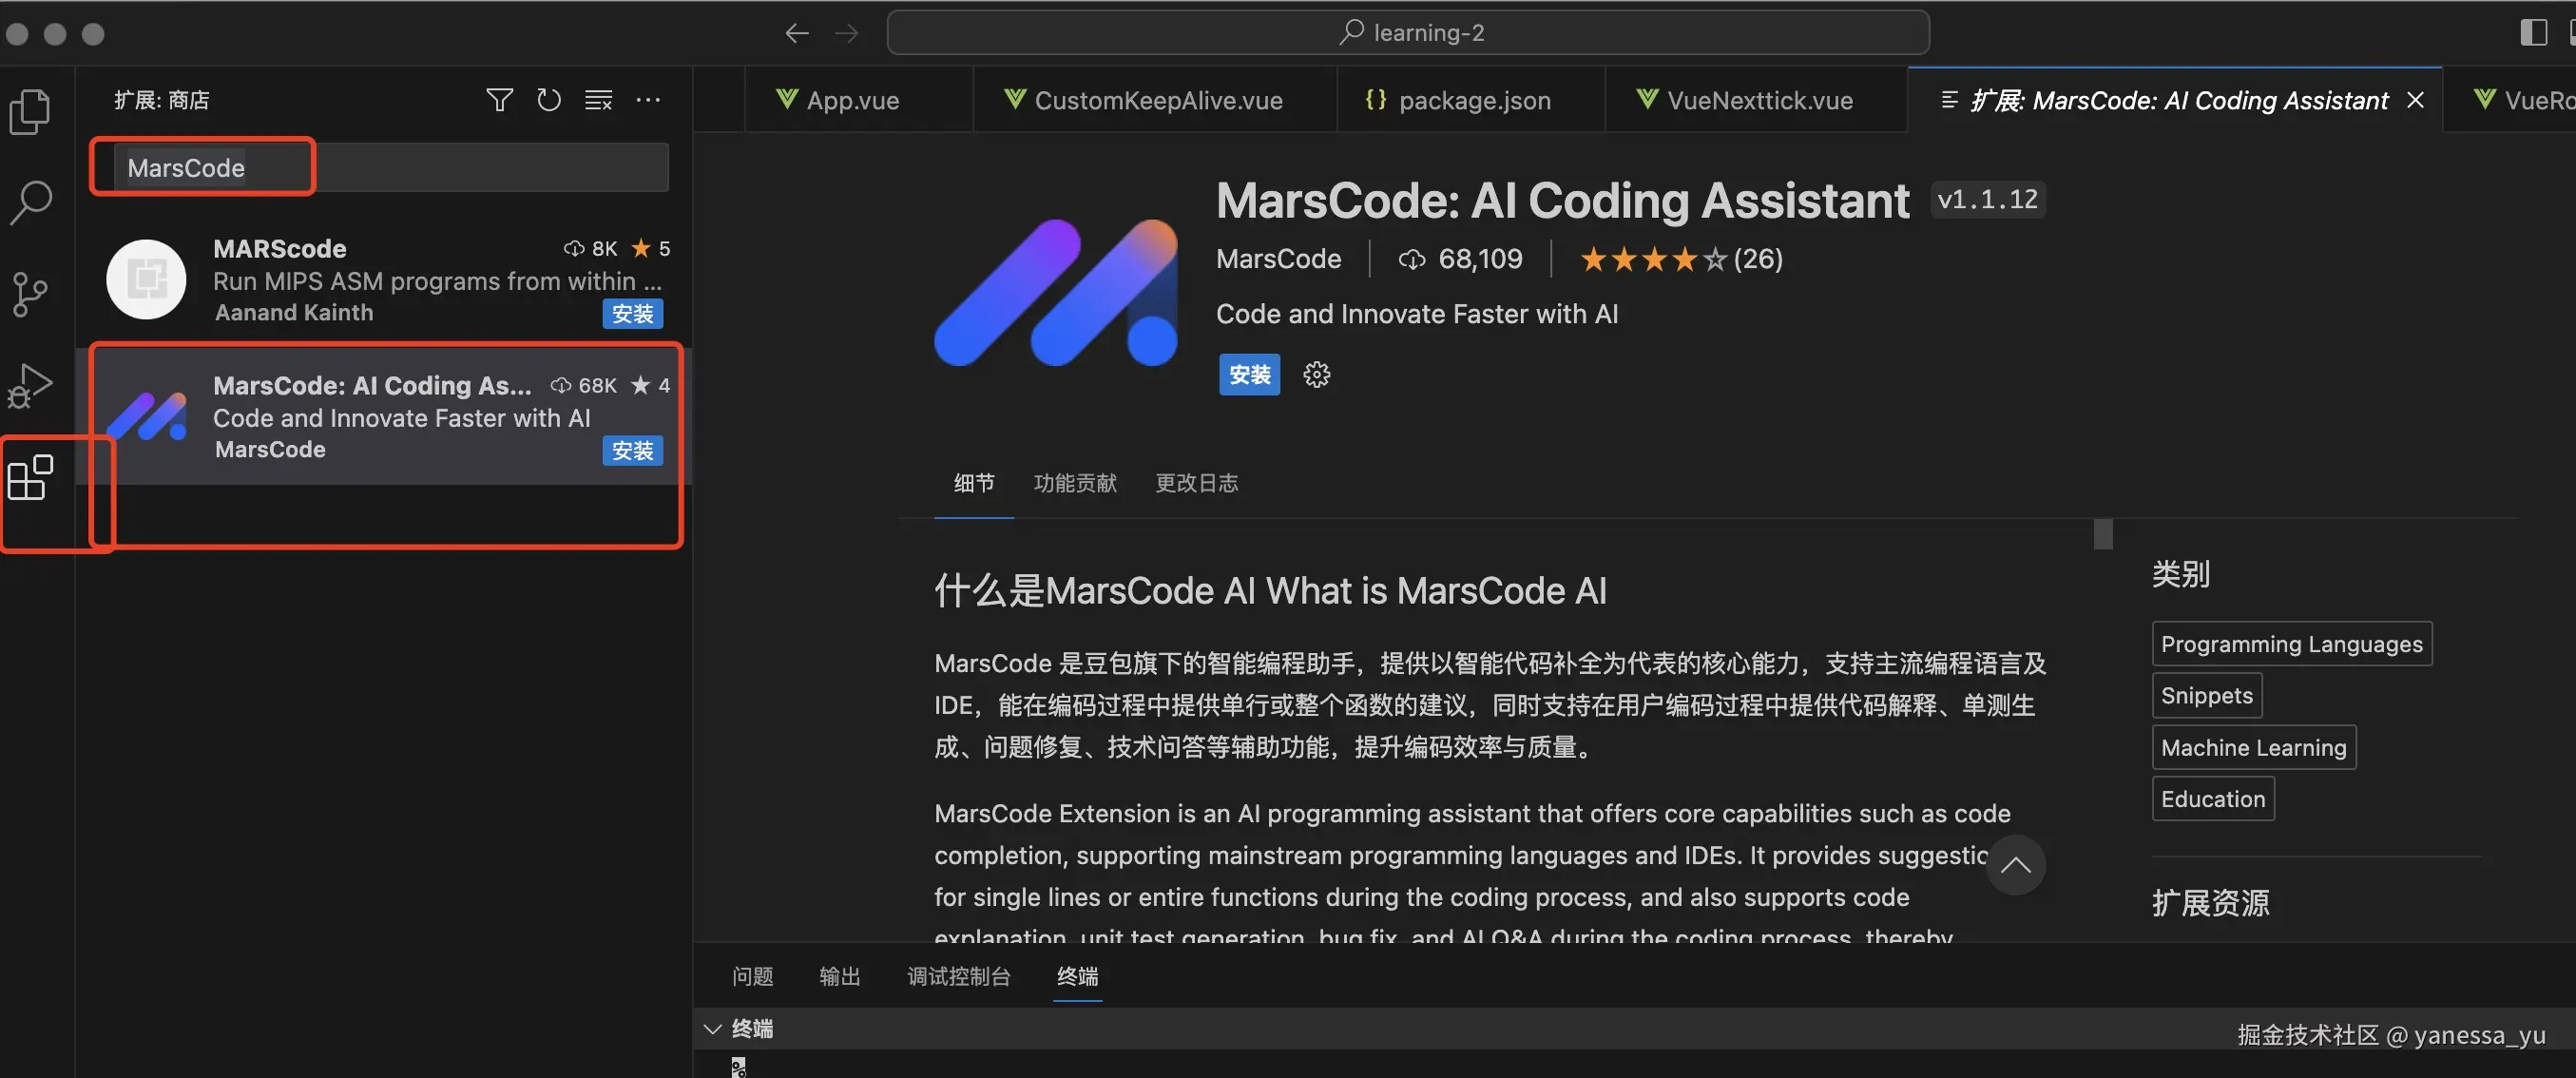Clear extension search results icon
Viewport: 2576px width, 1078px height.
pos(598,100)
